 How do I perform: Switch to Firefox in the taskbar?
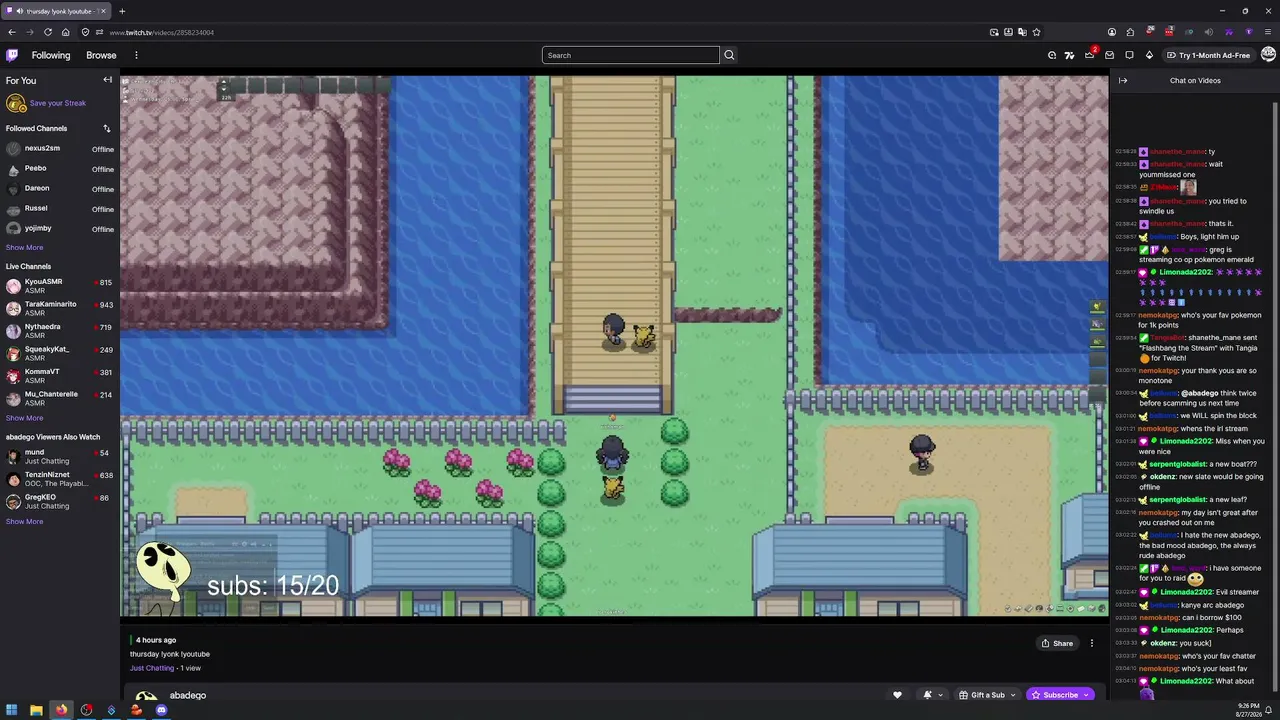61,710
